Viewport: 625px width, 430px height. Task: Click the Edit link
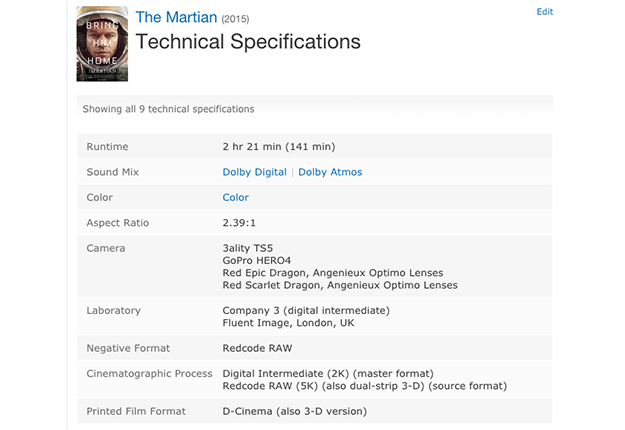tap(544, 12)
